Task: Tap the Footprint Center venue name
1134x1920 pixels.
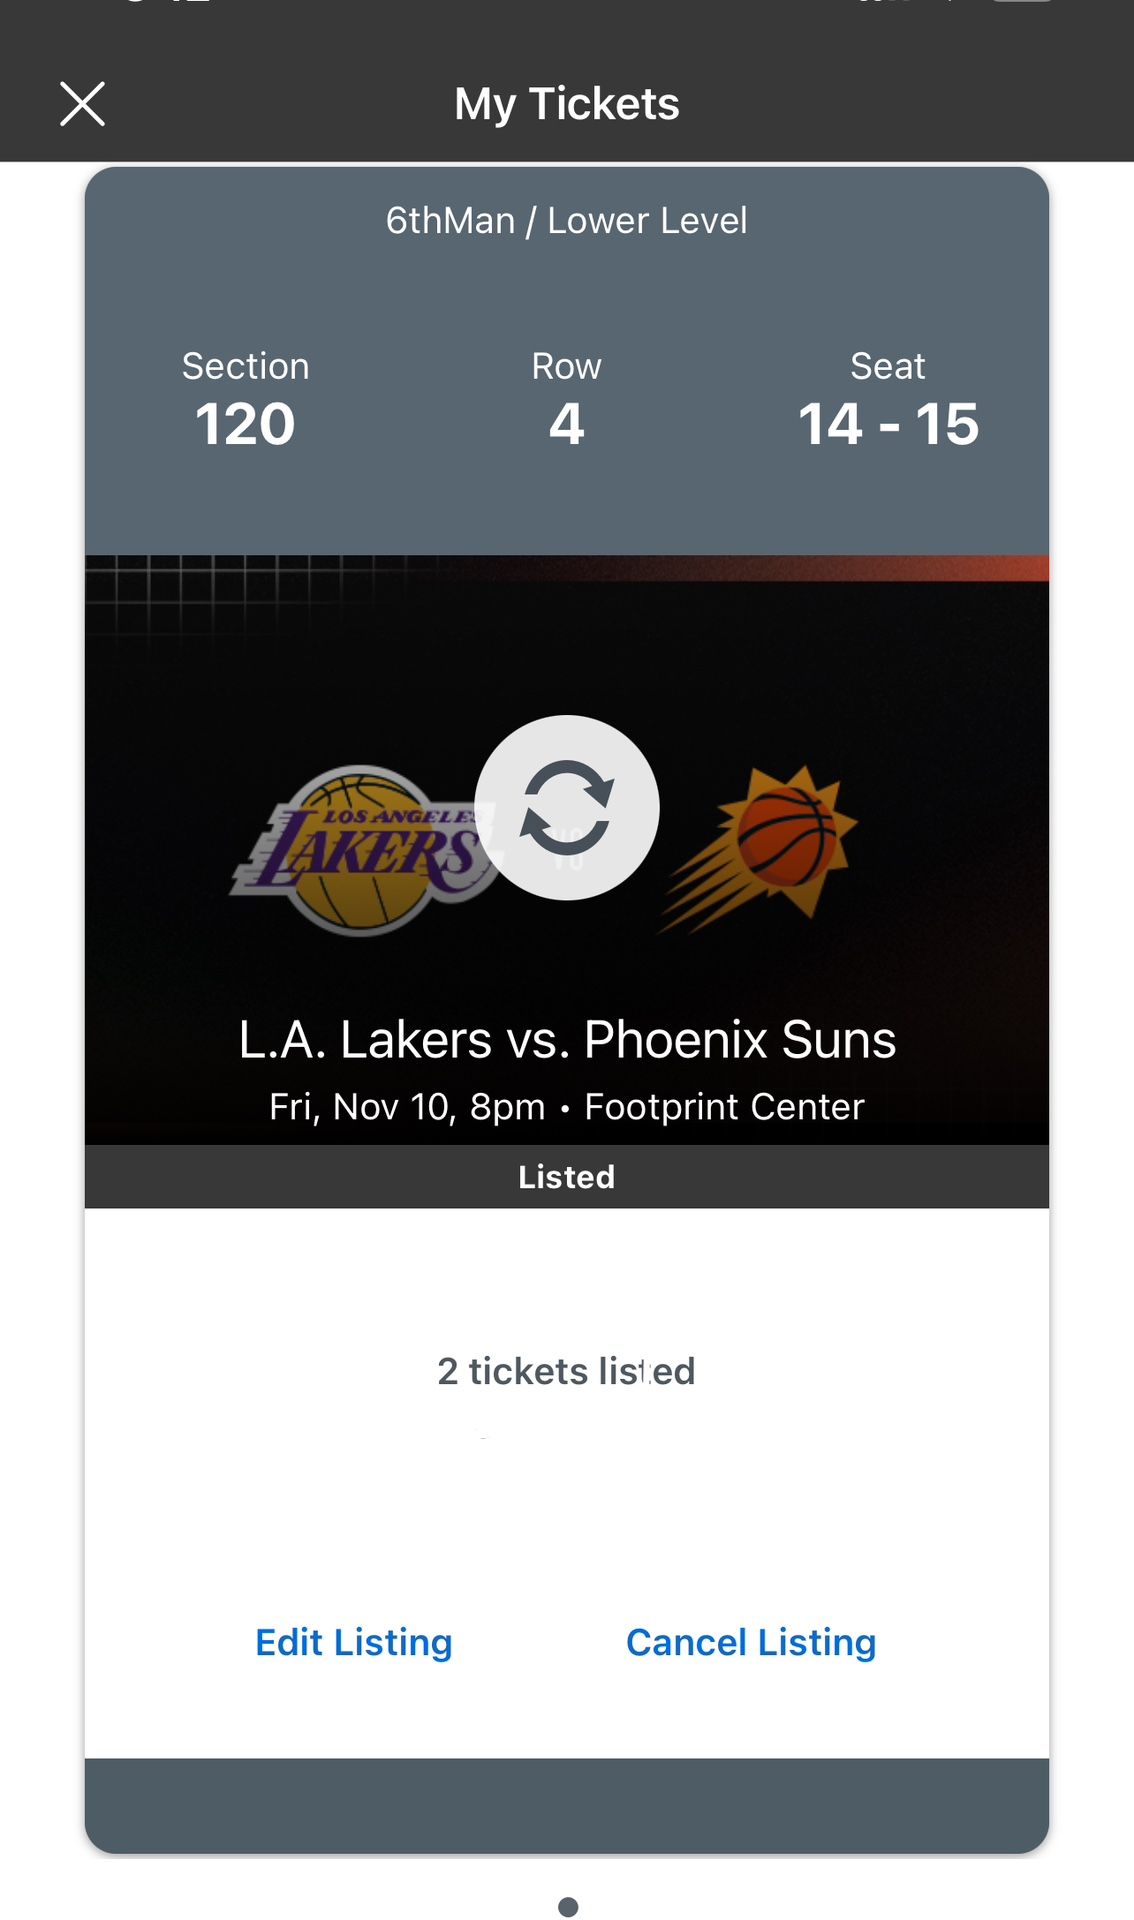Action: pyautogui.click(x=724, y=1107)
